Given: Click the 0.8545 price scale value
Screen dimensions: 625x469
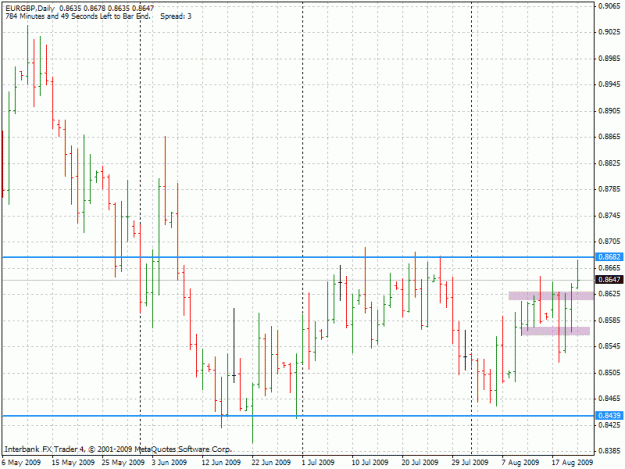Looking at the screenshot, I should (x=610, y=346).
